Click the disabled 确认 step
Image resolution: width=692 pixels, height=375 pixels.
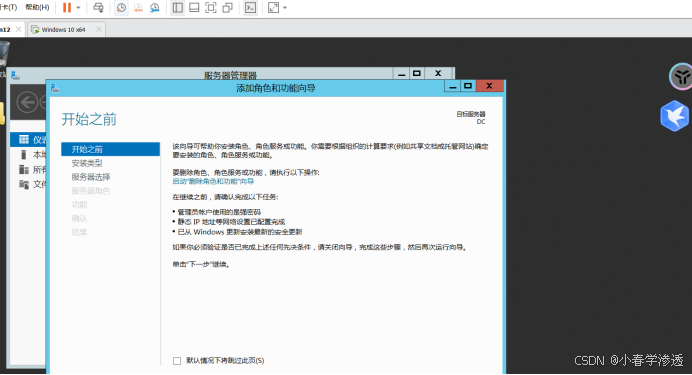point(79,218)
